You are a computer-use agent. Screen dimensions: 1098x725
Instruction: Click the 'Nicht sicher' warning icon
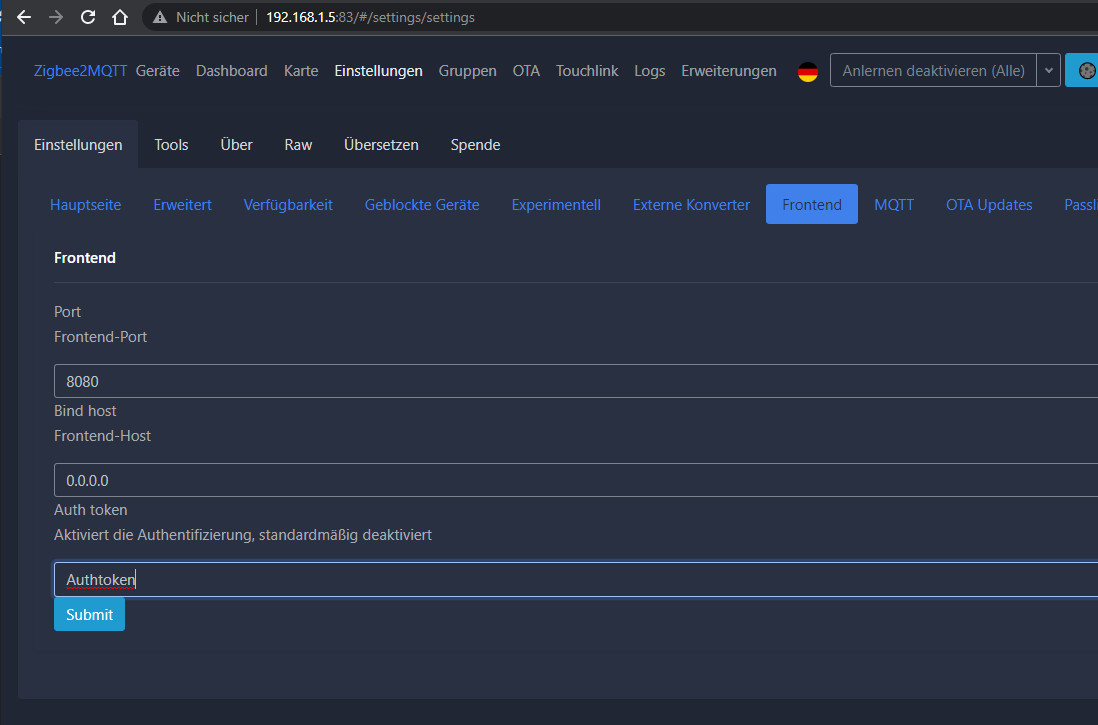coord(160,18)
